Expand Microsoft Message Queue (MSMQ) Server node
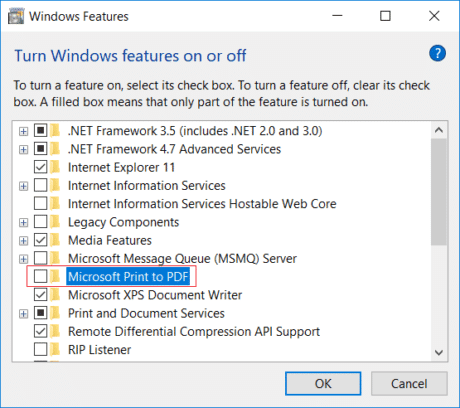The width and height of the screenshot is (460, 408). pos(23,259)
